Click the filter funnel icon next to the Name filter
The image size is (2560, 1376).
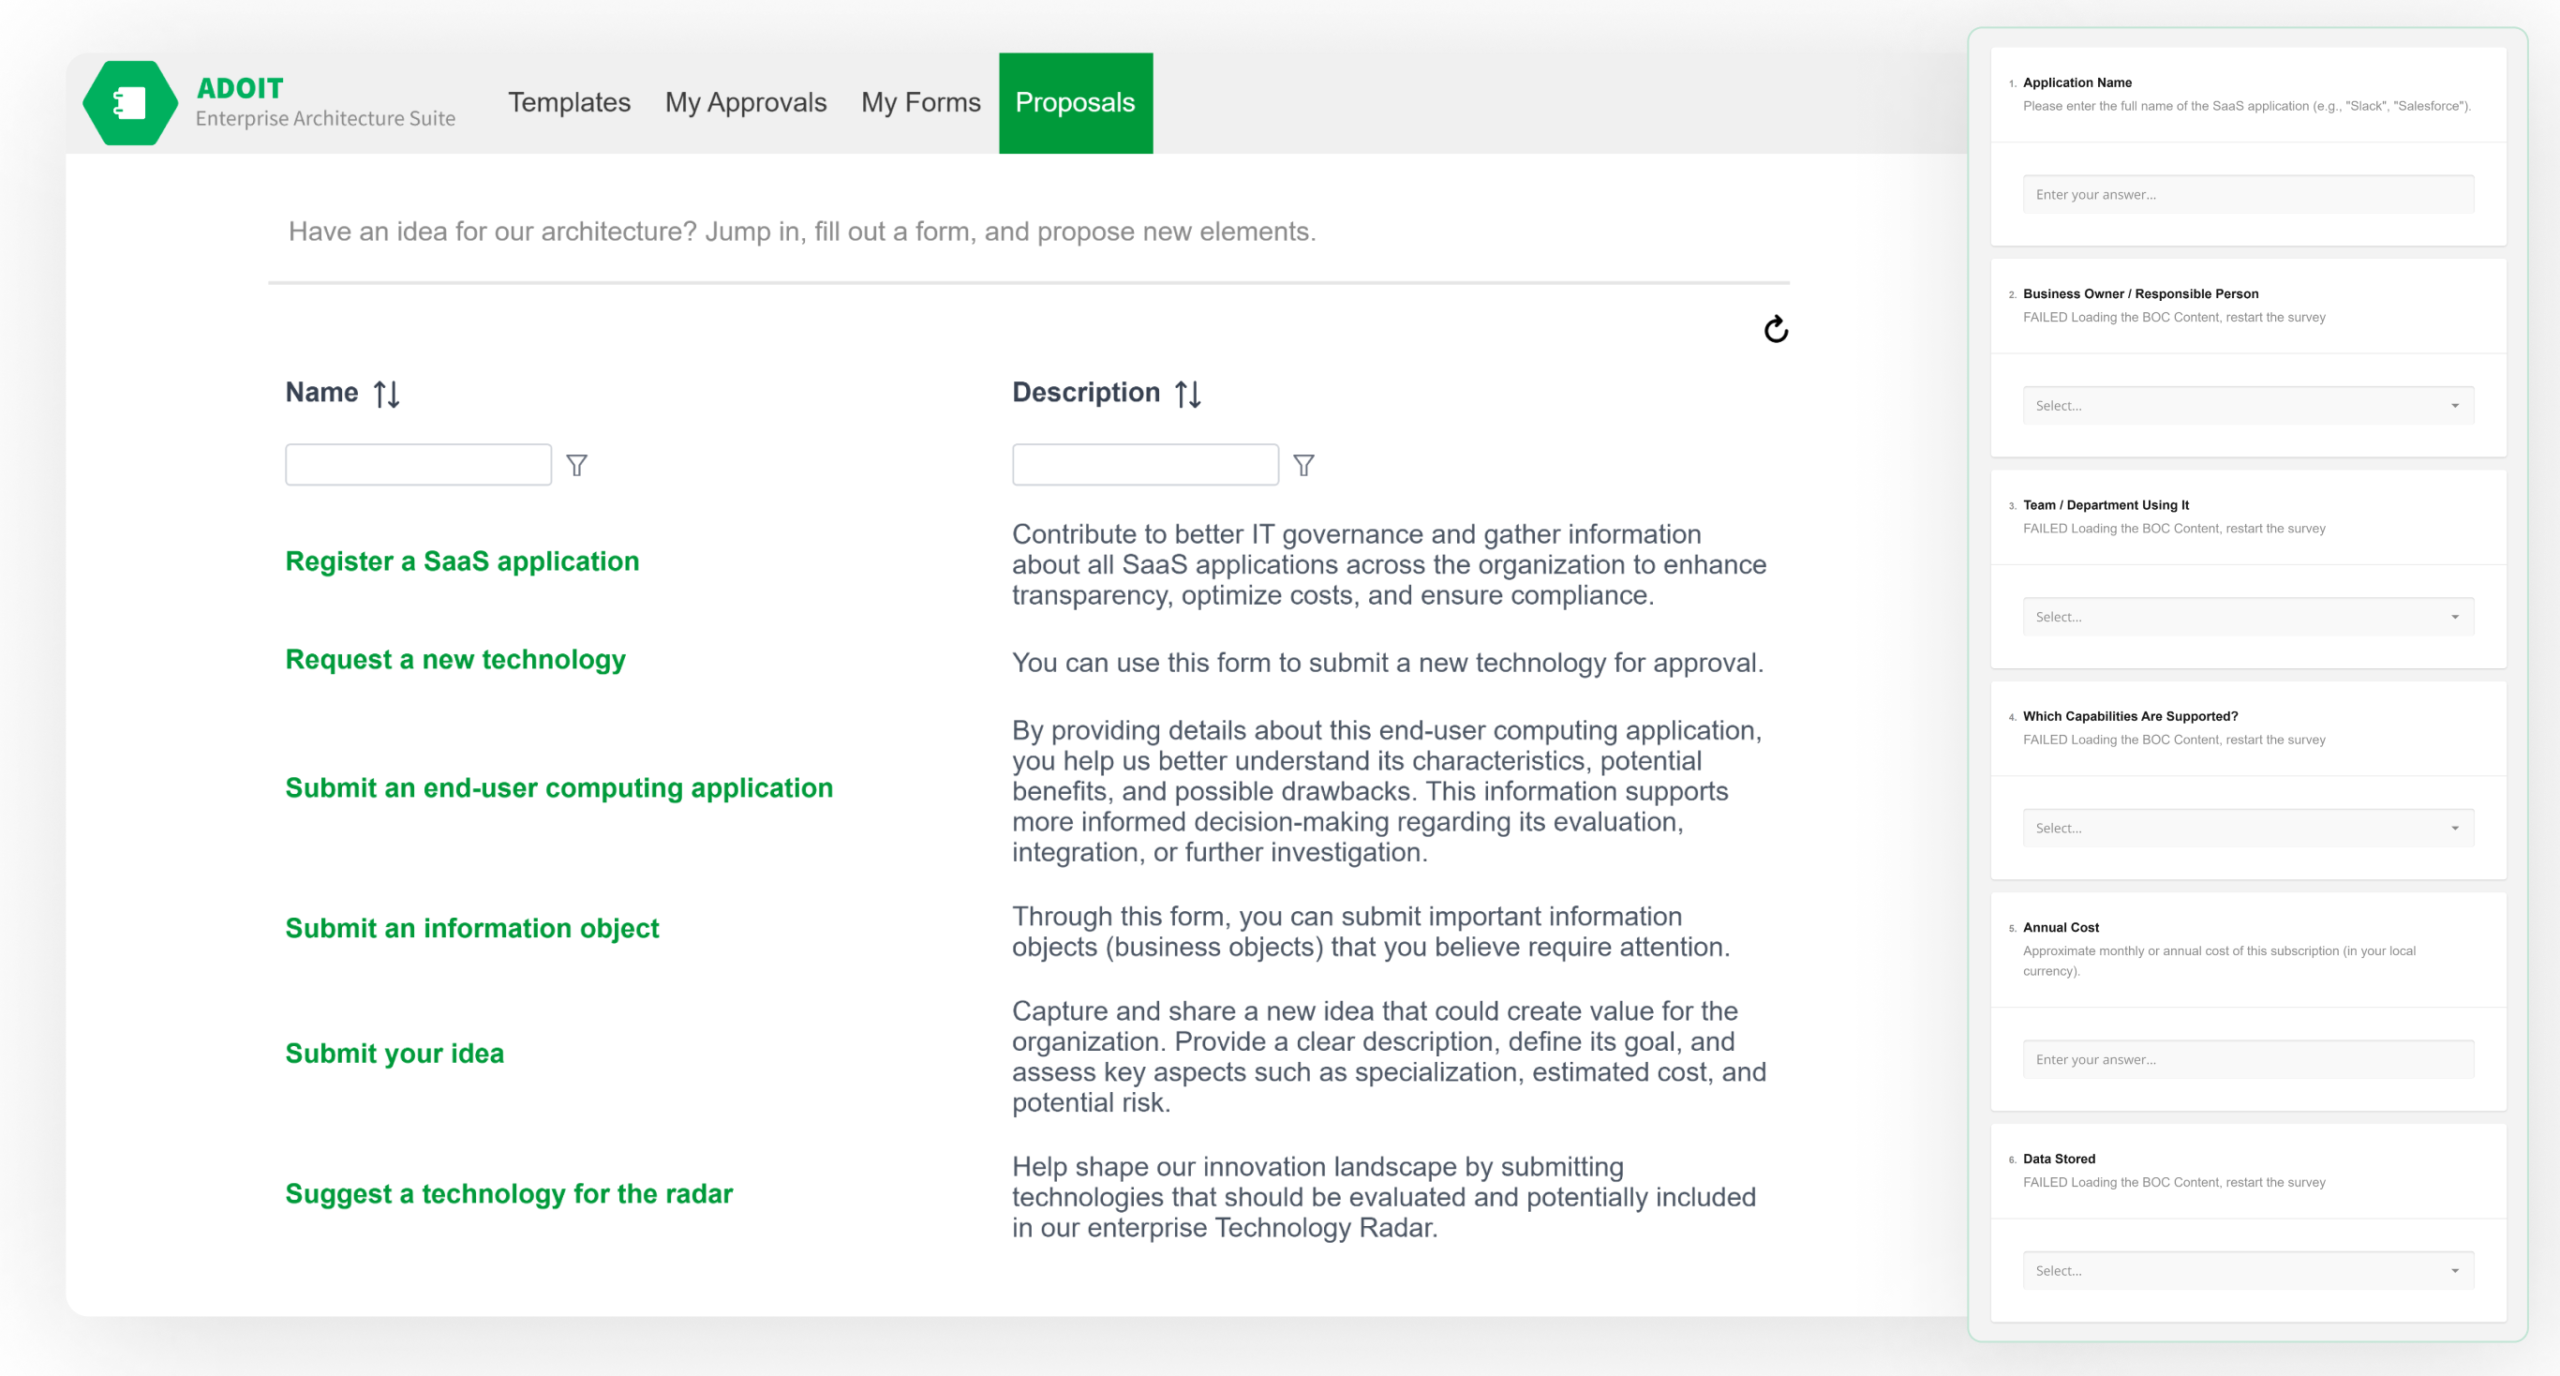tap(577, 465)
